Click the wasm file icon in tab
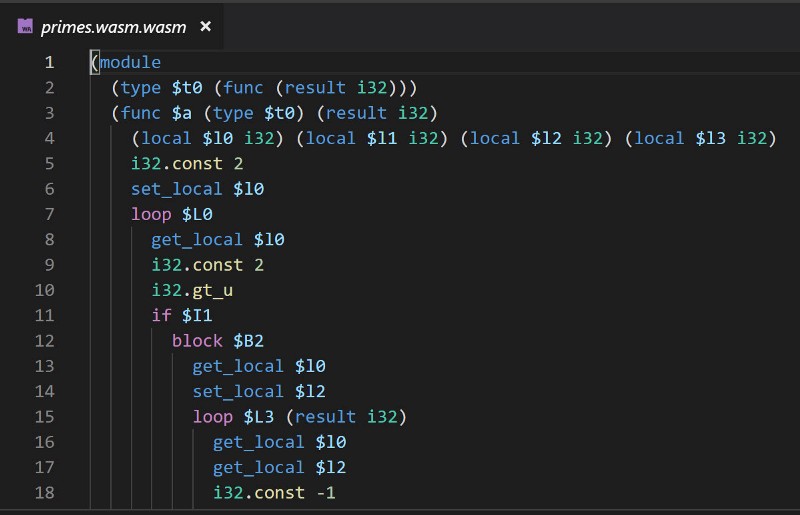 click(x=25, y=26)
